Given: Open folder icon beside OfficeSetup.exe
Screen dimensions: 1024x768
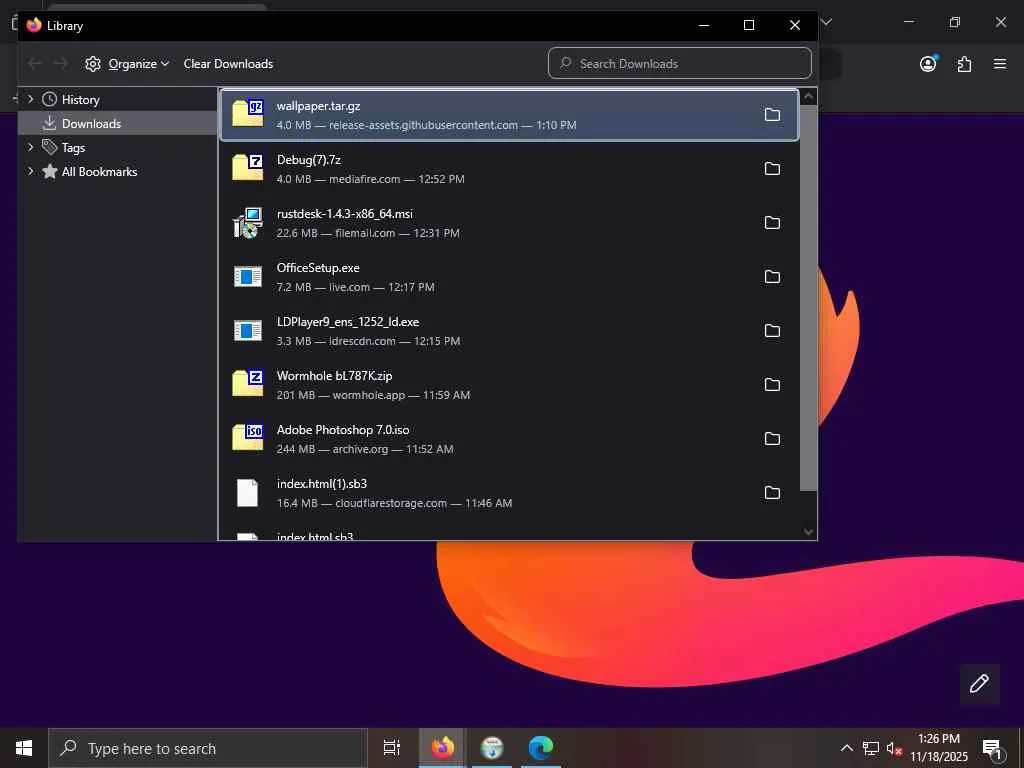Looking at the screenshot, I should pyautogui.click(x=772, y=277).
